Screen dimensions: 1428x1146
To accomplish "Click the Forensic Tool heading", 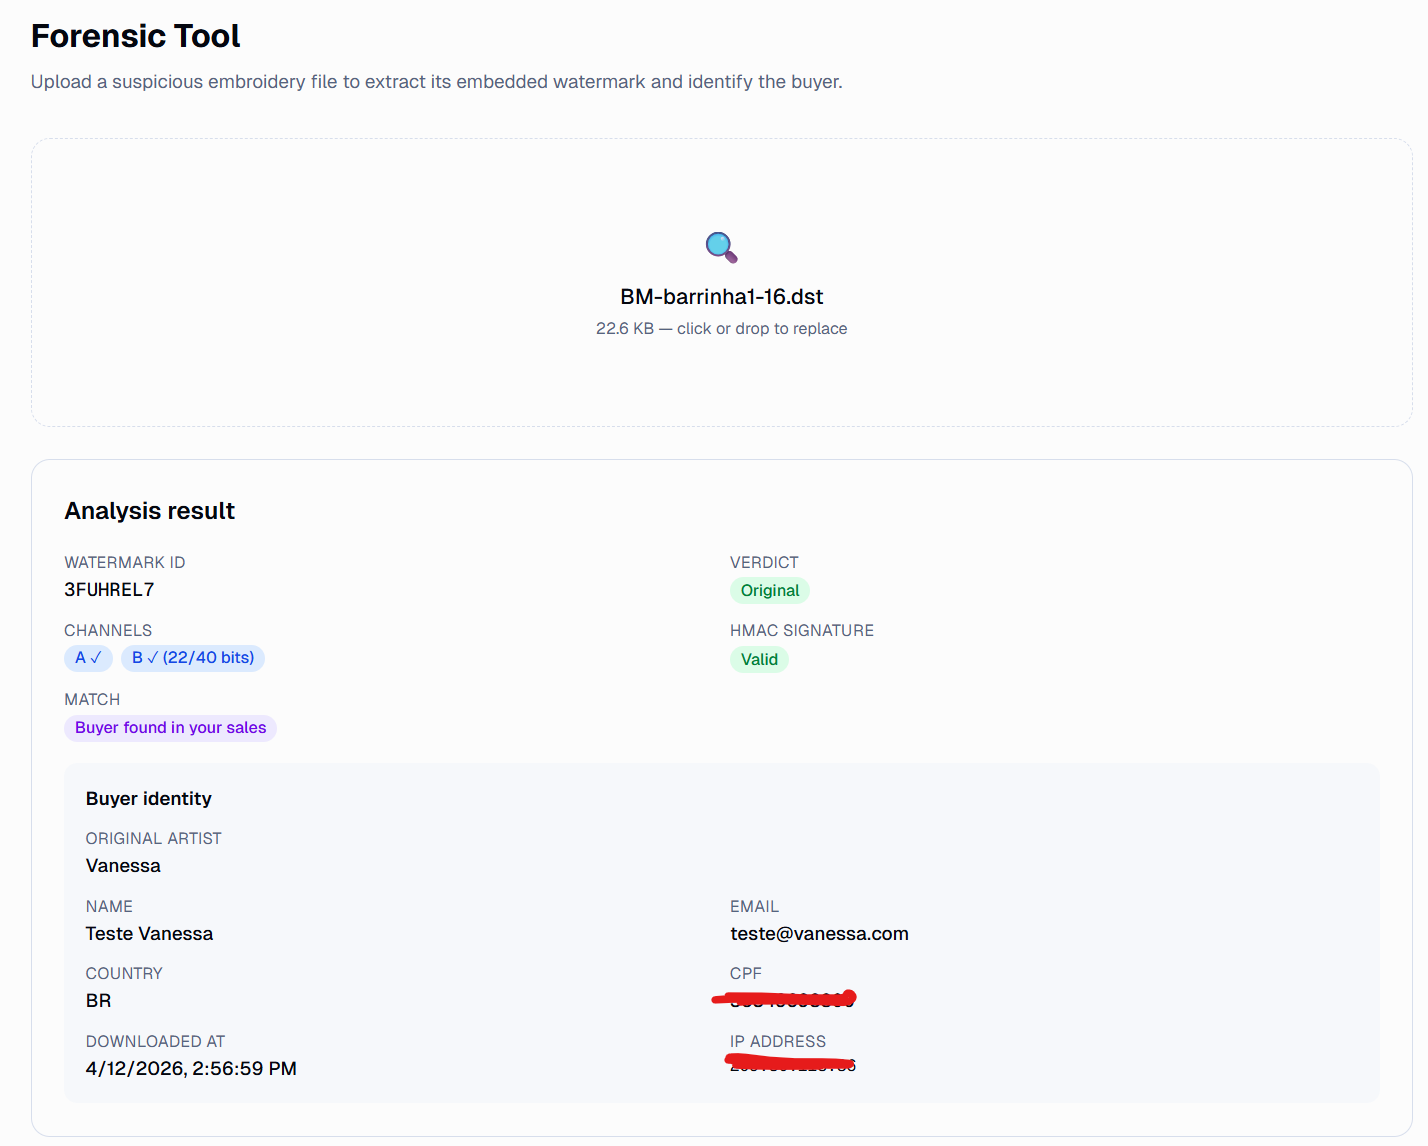I will coord(135,36).
